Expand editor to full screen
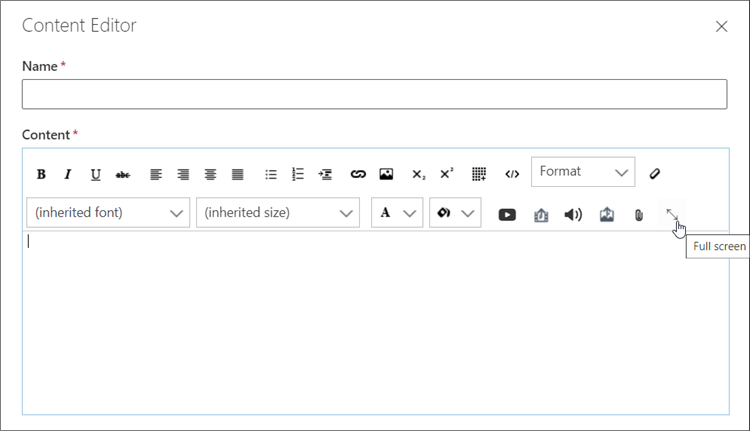 [x=672, y=214]
